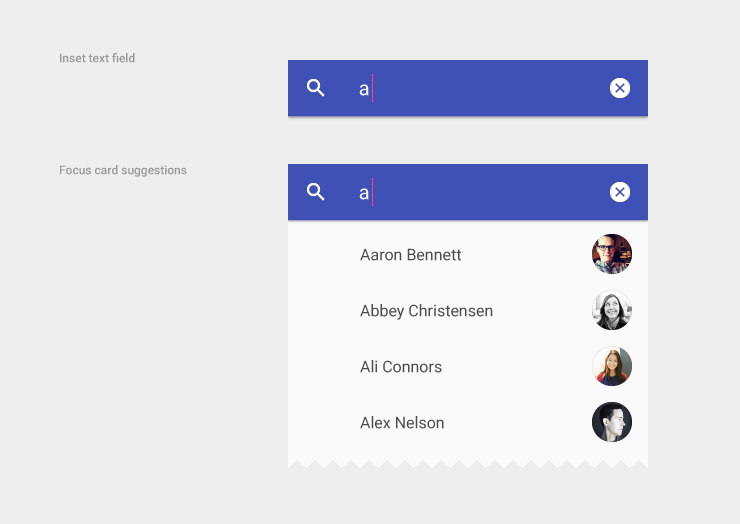Pick the Ali Connors suggestion name
Screen dimensions: 740x524
click(400, 367)
